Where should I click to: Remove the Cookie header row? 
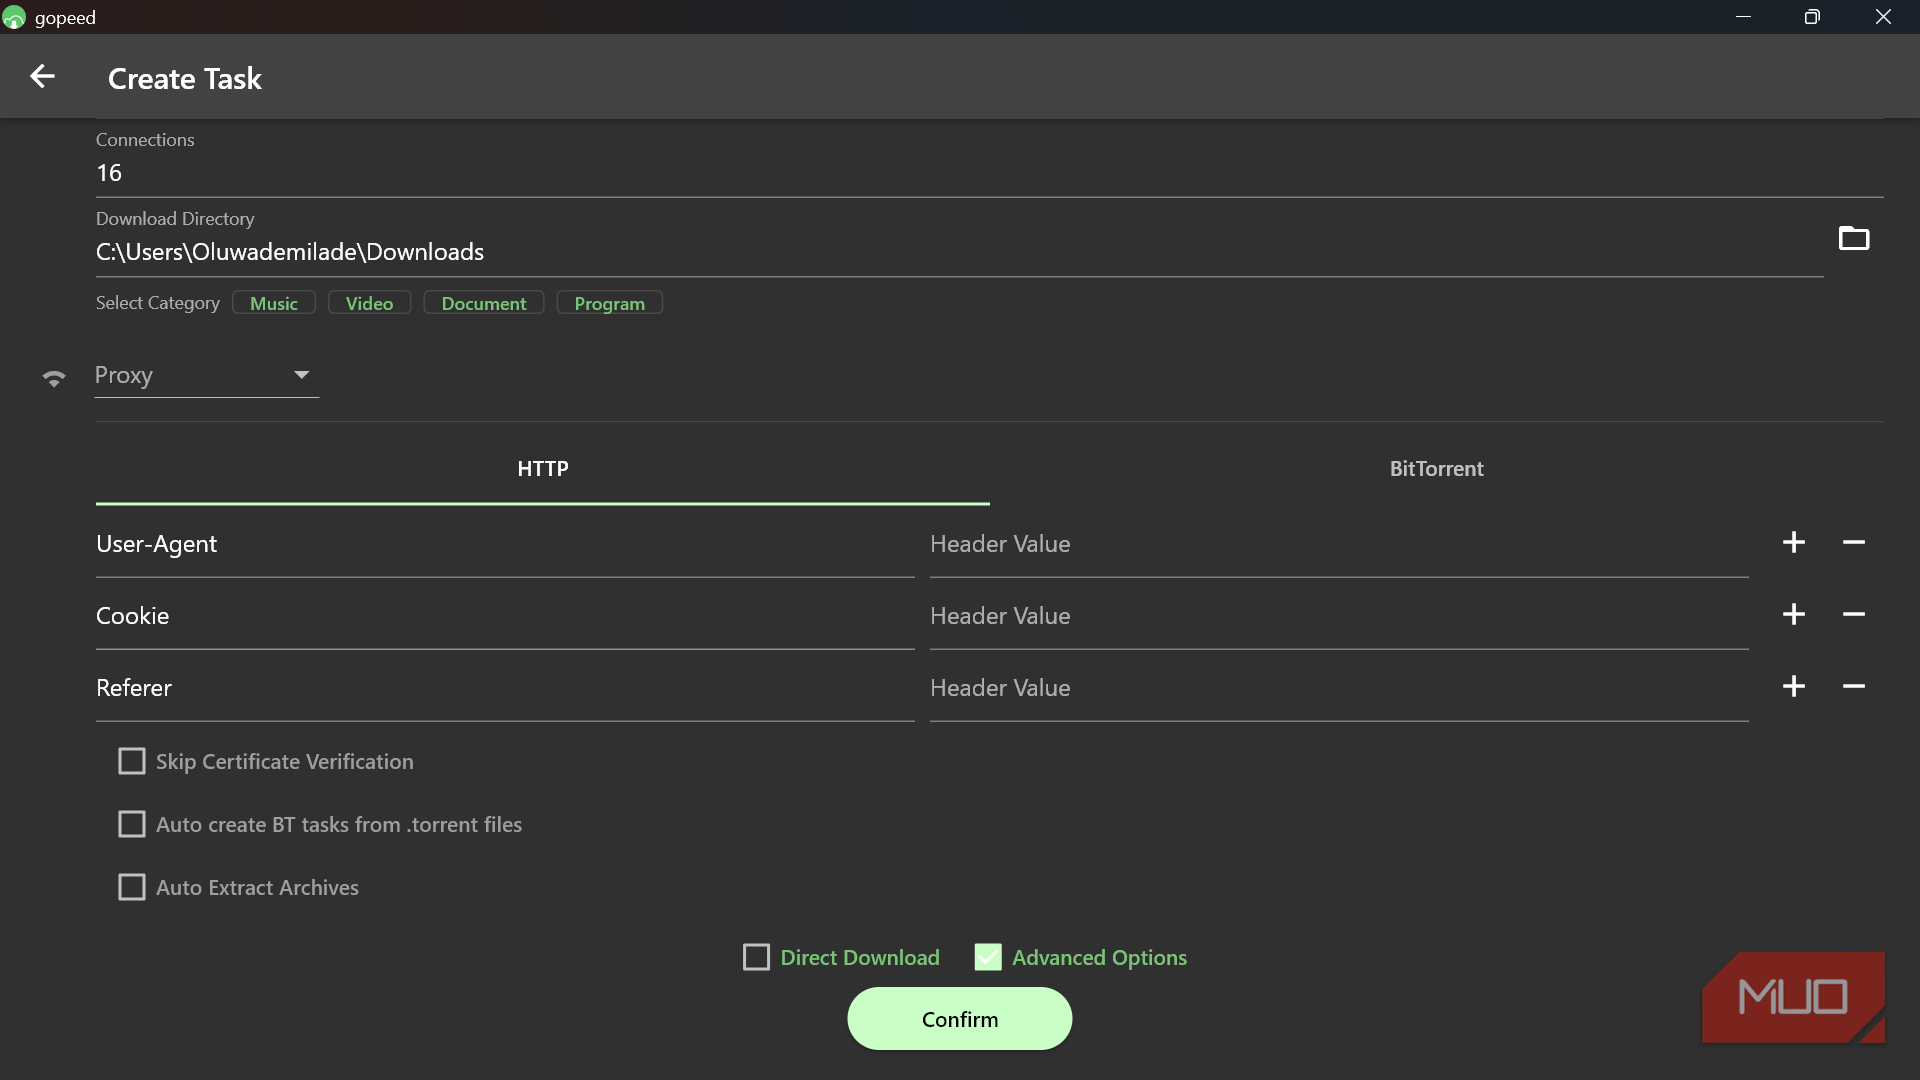1854,614
